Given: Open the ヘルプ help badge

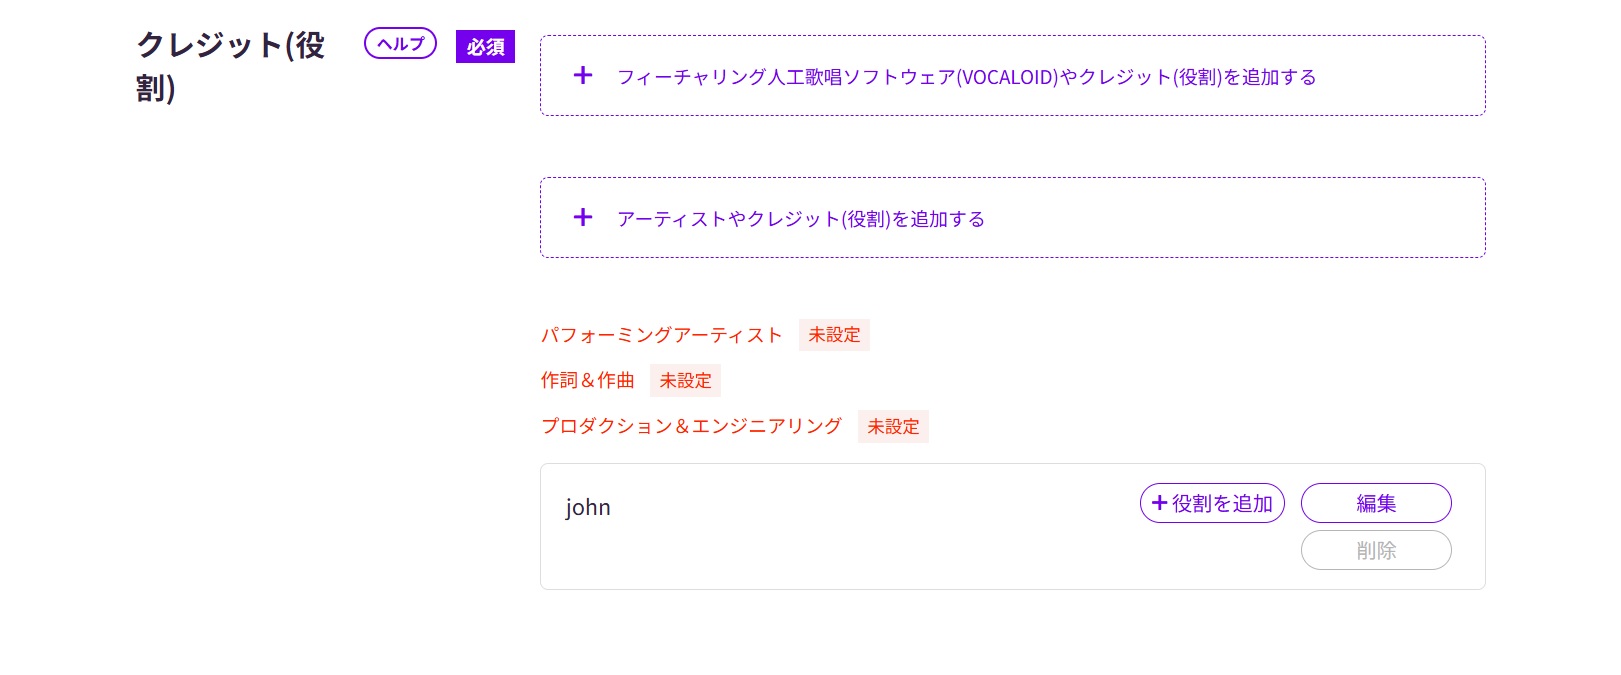Looking at the screenshot, I should pyautogui.click(x=400, y=44).
